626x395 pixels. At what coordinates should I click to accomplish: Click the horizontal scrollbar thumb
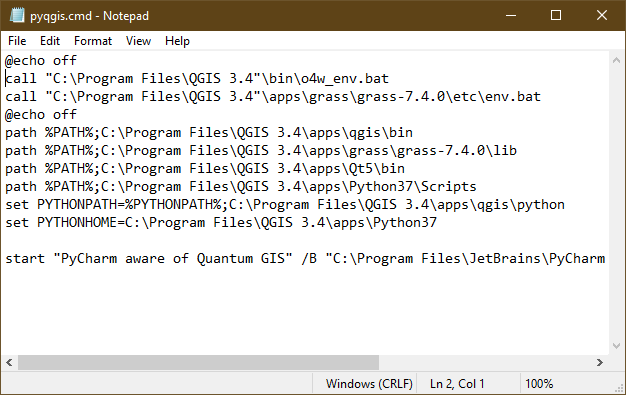(198, 362)
